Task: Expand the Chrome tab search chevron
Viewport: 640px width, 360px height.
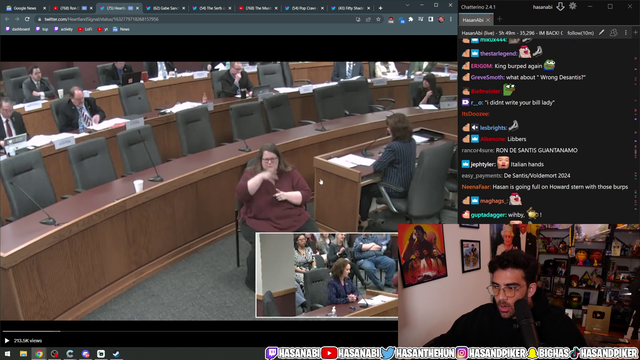Action: click(x=407, y=5)
